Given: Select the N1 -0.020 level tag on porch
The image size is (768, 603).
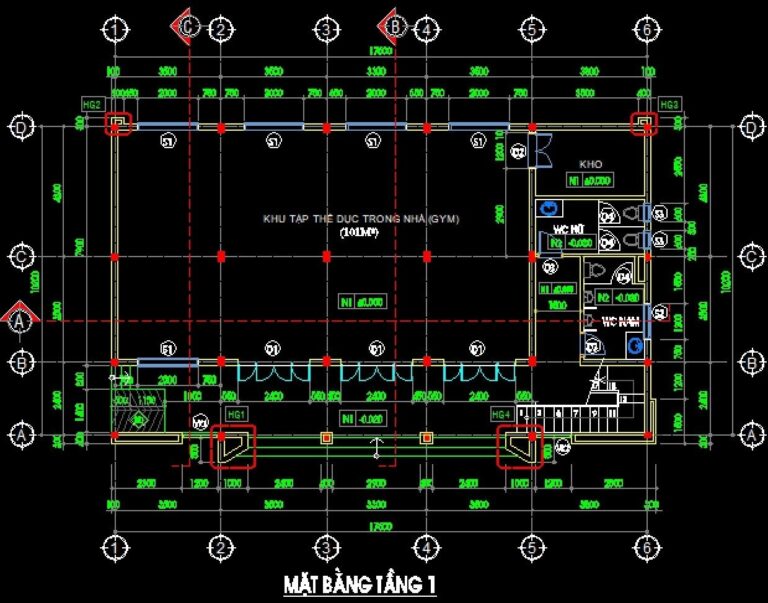Looking at the screenshot, I should [363, 416].
